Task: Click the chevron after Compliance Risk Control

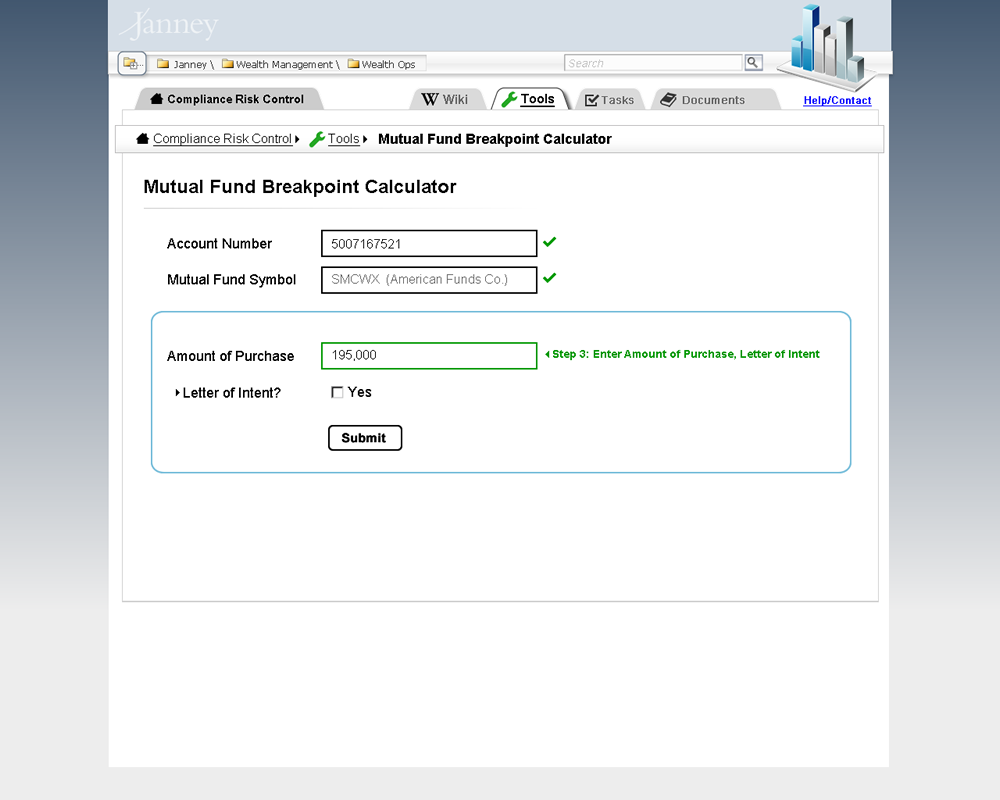Action: [296, 139]
